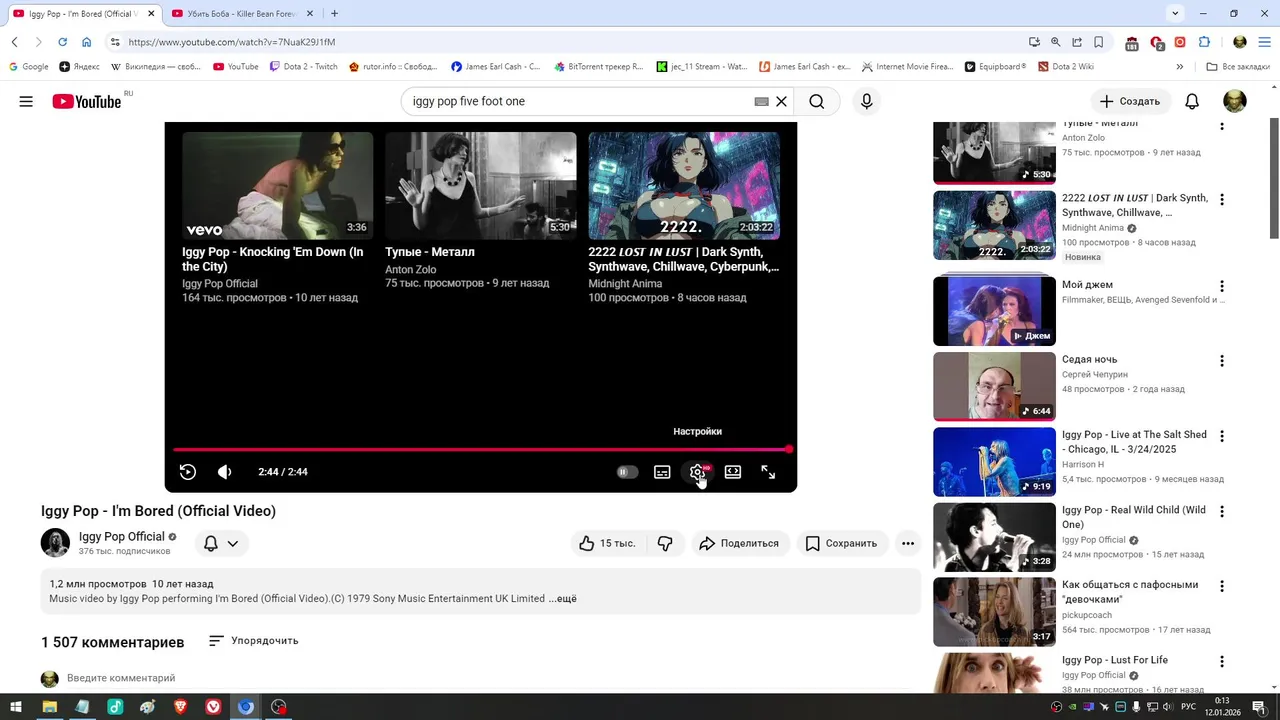Click the red video progress bar
The height and width of the screenshot is (720, 1280).
coord(481,449)
